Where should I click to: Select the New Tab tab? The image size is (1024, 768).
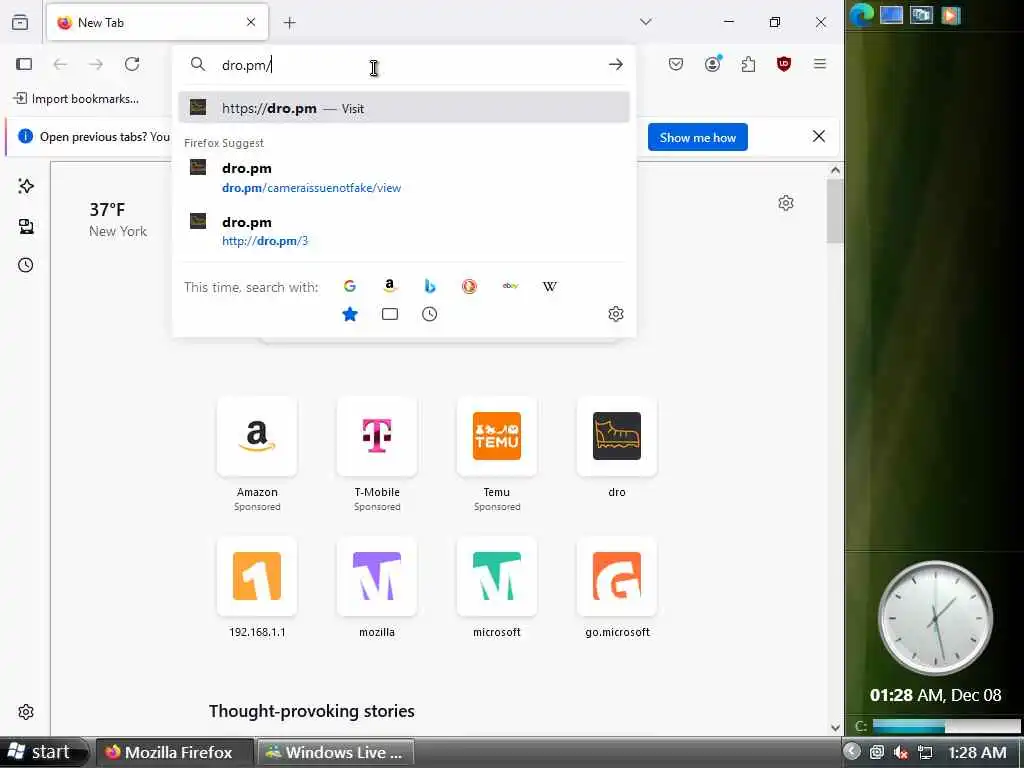pyautogui.click(x=157, y=22)
